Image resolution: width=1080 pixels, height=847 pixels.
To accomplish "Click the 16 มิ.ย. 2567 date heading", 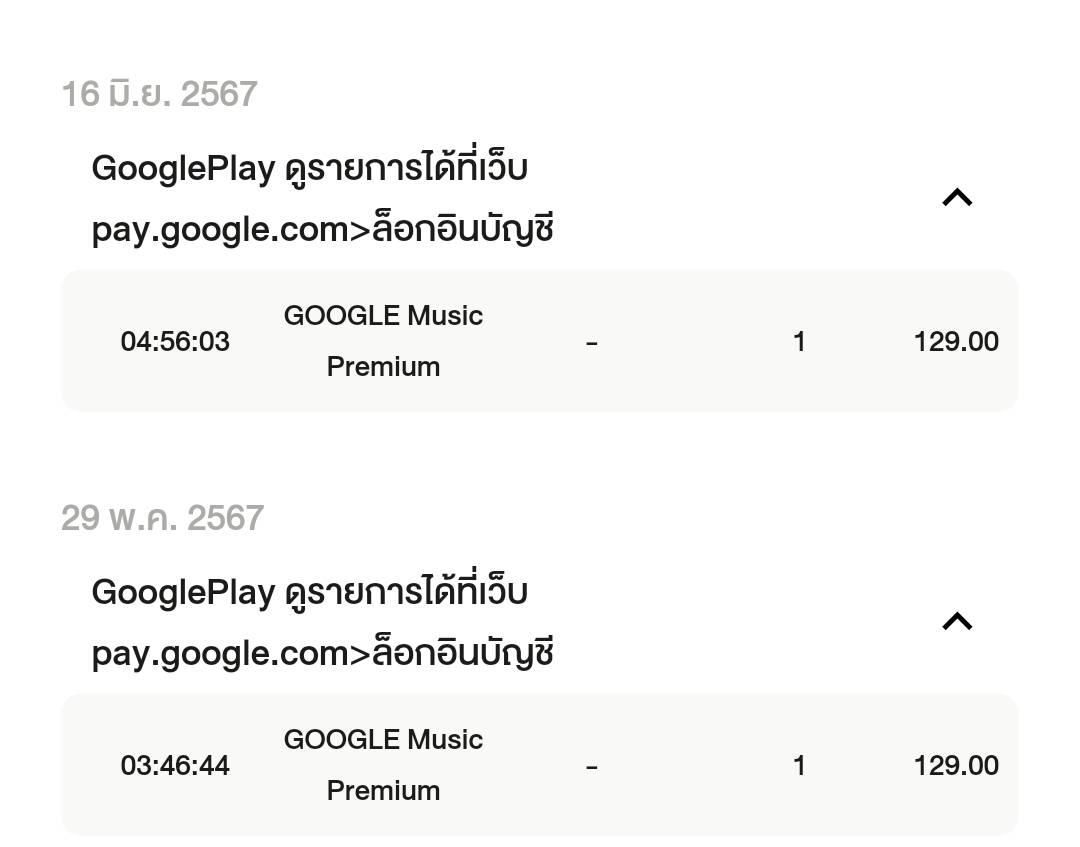I will pyautogui.click(x=159, y=94).
